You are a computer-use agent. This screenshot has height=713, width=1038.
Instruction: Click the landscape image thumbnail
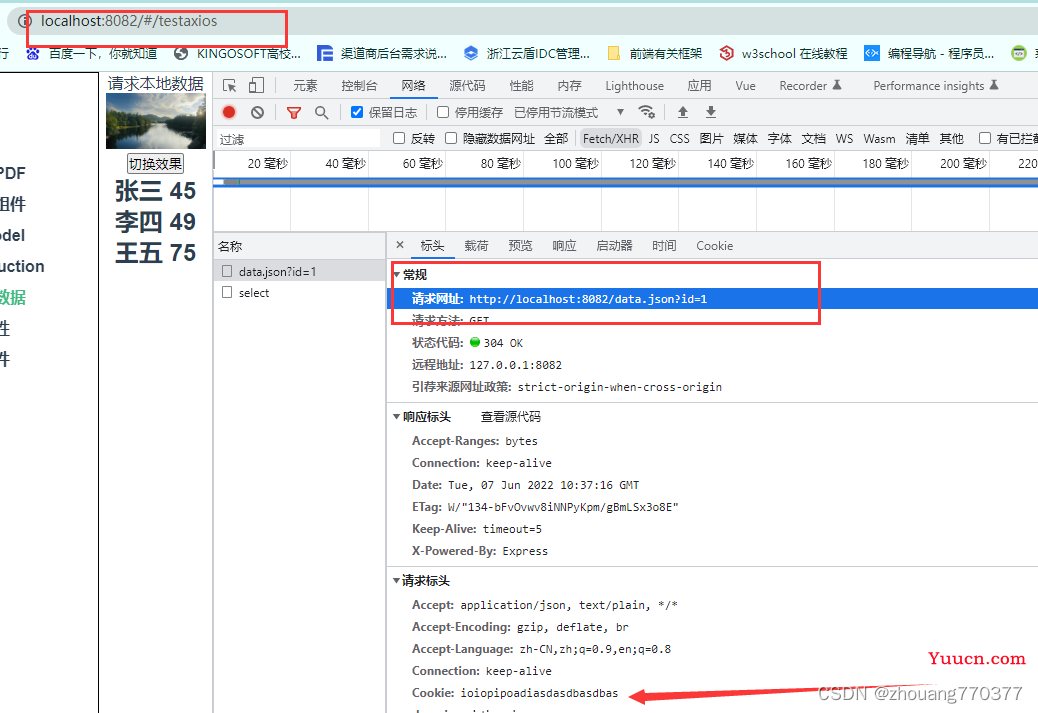point(156,120)
